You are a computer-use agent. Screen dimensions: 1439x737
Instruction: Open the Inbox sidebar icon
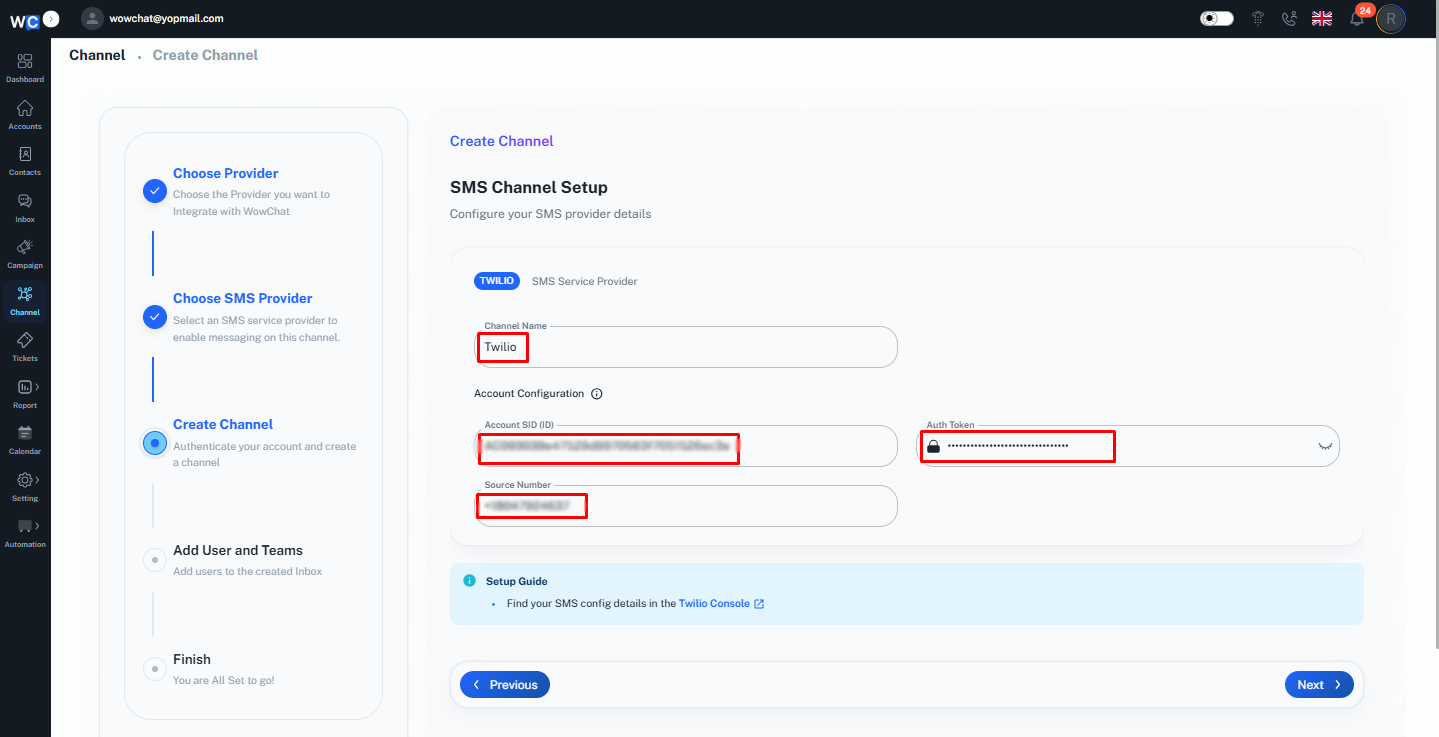click(25, 207)
